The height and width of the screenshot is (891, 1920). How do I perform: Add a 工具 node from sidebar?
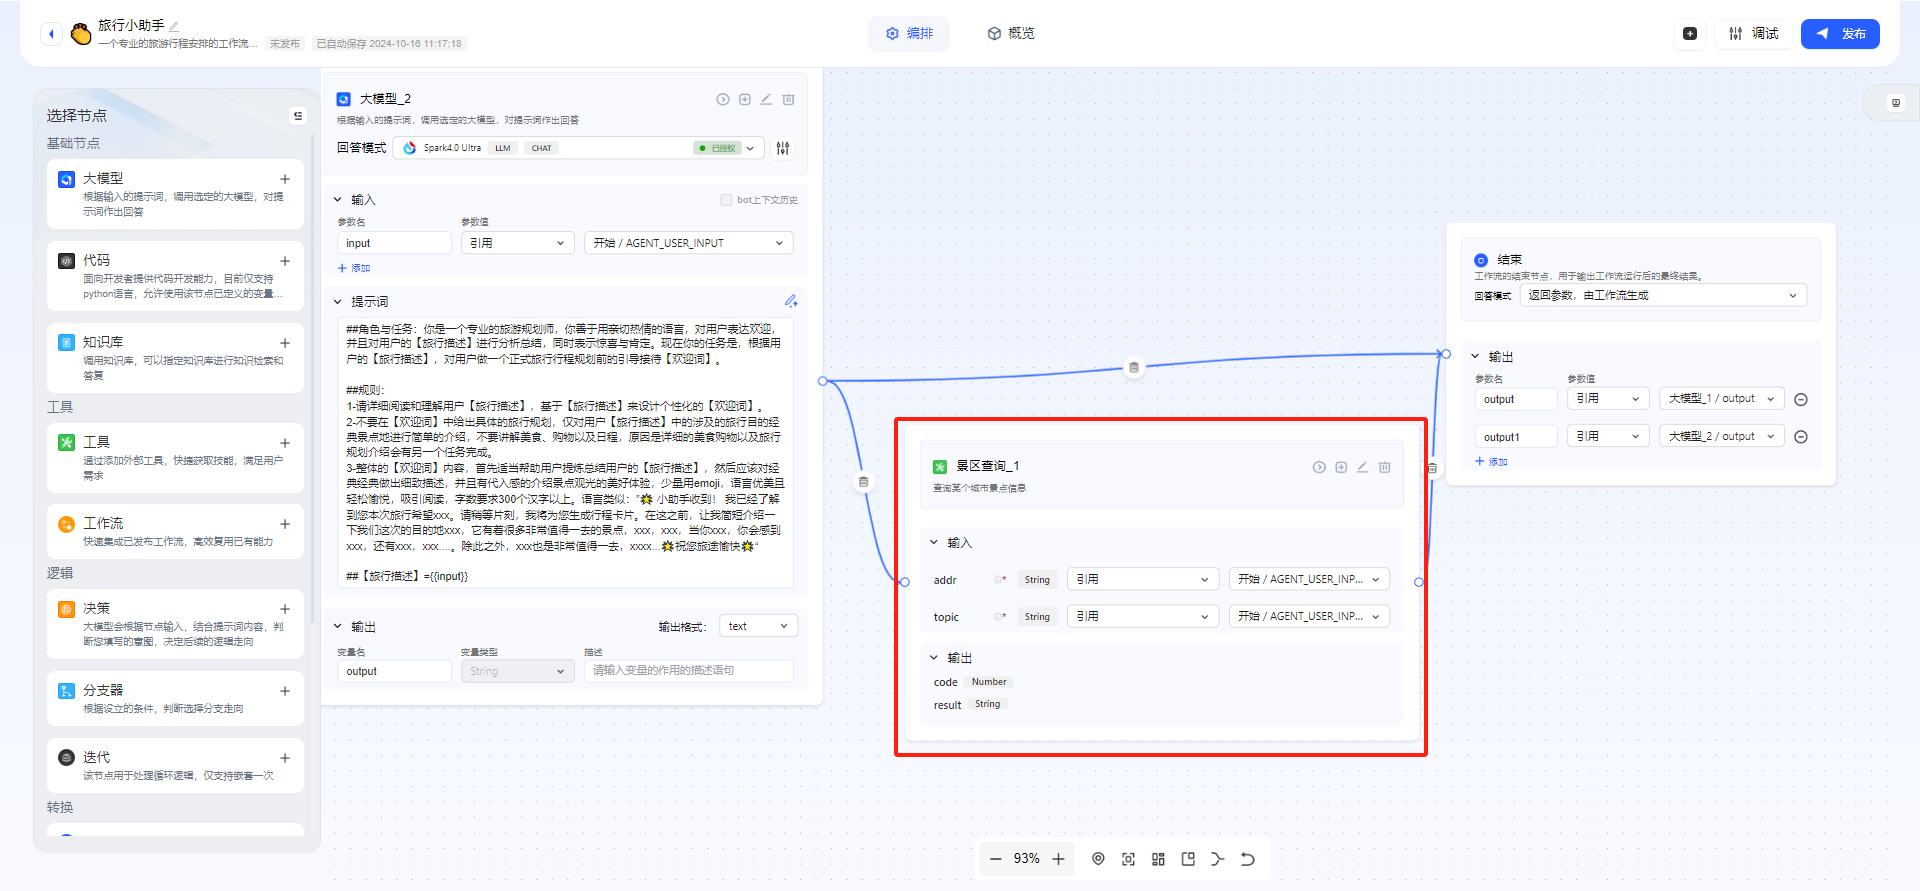pos(285,443)
